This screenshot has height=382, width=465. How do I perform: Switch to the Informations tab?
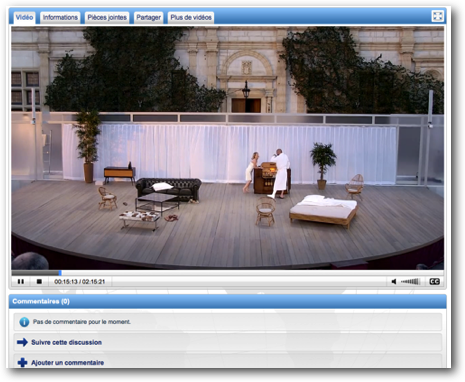[60, 17]
